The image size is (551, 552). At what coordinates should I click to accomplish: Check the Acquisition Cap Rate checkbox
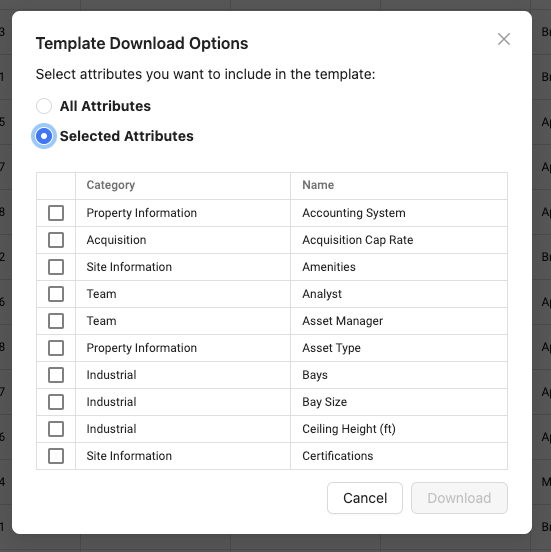[x=56, y=240]
